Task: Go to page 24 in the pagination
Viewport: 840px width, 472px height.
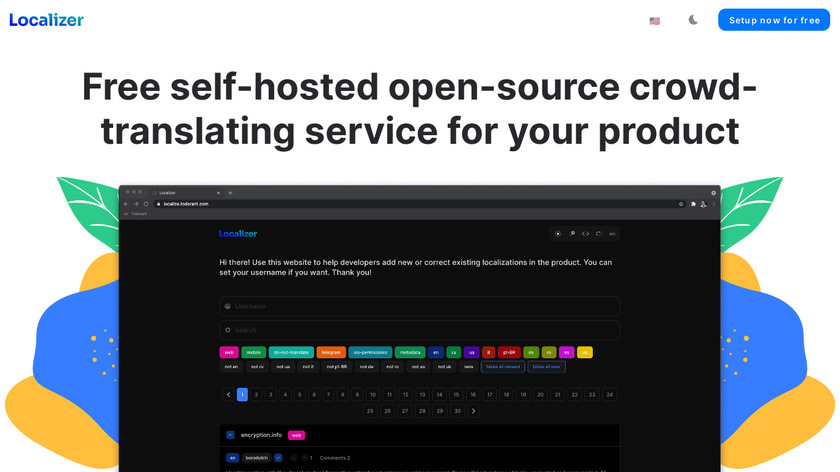Action: [x=610, y=395]
